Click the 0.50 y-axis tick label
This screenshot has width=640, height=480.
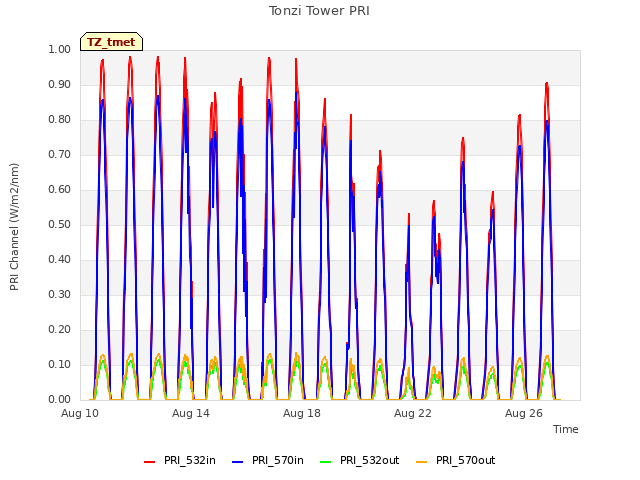pyautogui.click(x=60, y=224)
